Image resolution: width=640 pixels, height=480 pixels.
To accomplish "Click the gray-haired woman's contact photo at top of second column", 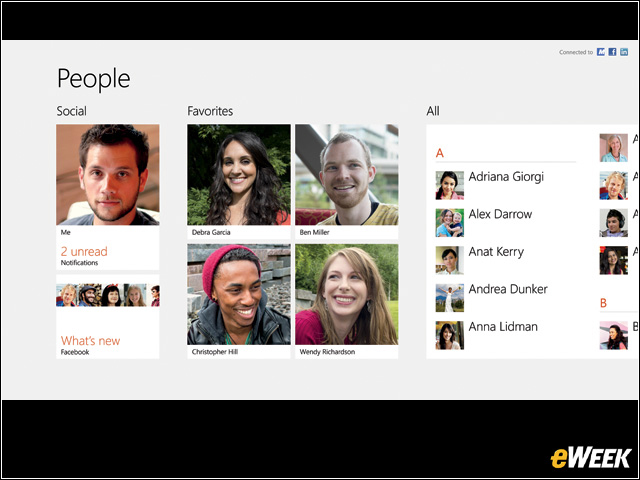I will (613, 148).
